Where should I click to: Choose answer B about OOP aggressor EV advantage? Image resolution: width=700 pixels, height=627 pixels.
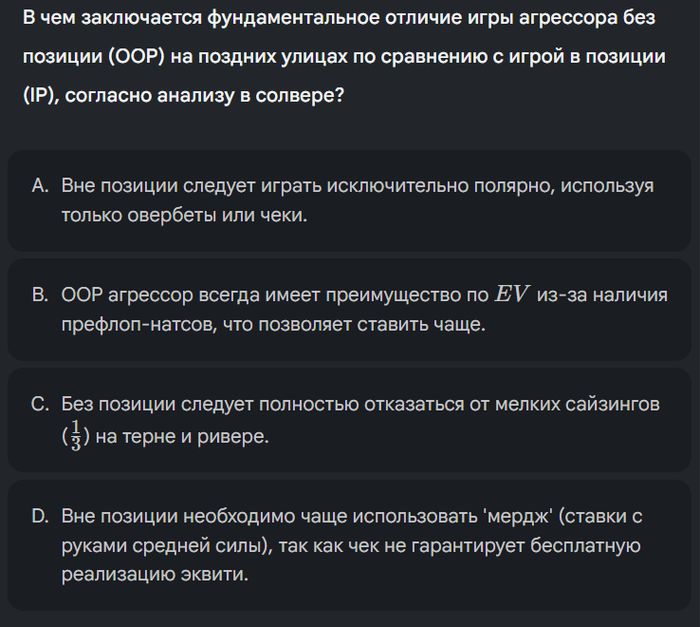(350, 309)
